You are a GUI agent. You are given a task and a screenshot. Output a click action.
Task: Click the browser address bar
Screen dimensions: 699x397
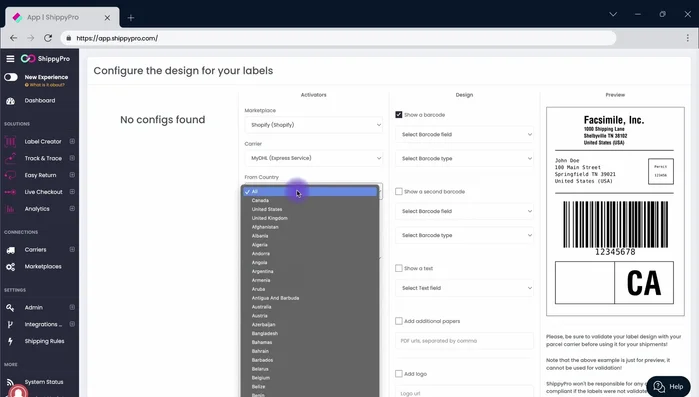339,38
